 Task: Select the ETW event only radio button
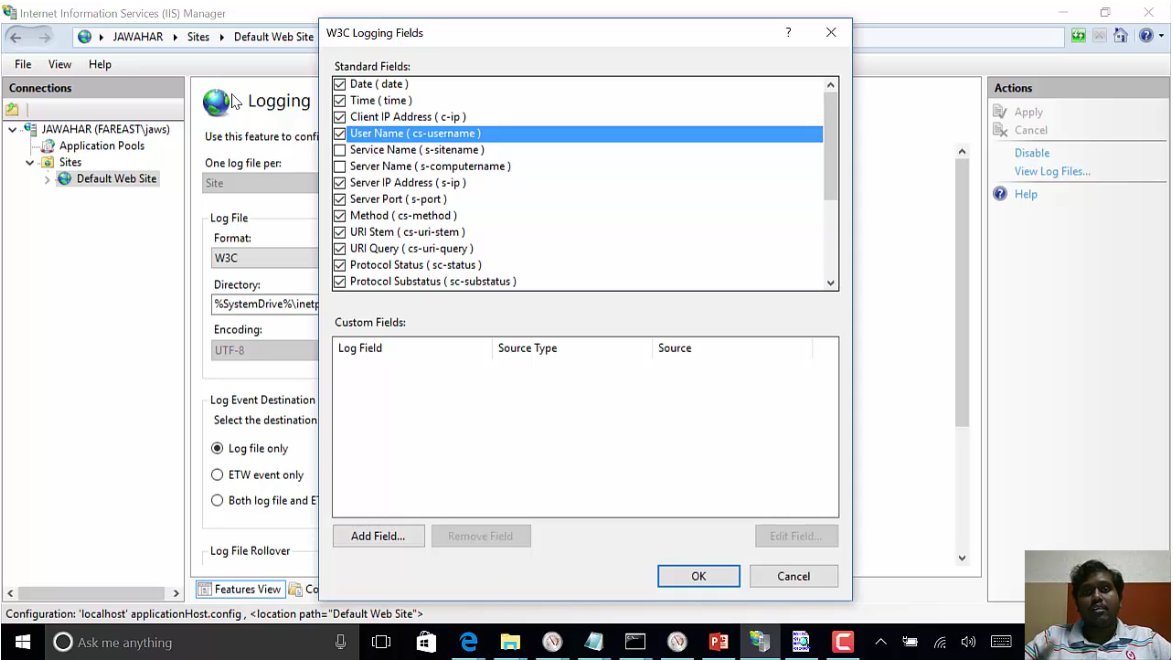(x=217, y=474)
